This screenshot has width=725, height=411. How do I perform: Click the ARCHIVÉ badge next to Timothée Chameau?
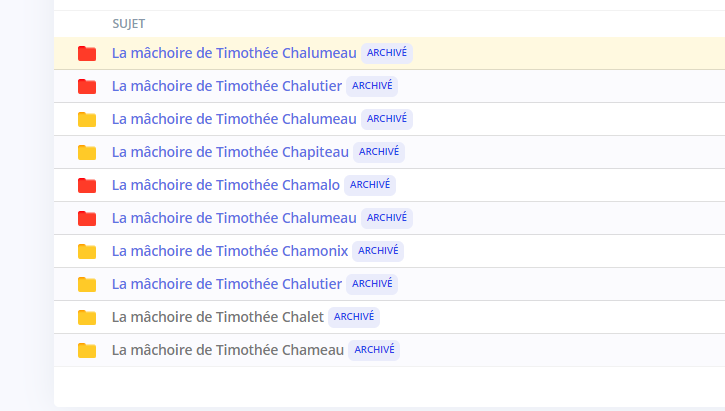coord(374,350)
